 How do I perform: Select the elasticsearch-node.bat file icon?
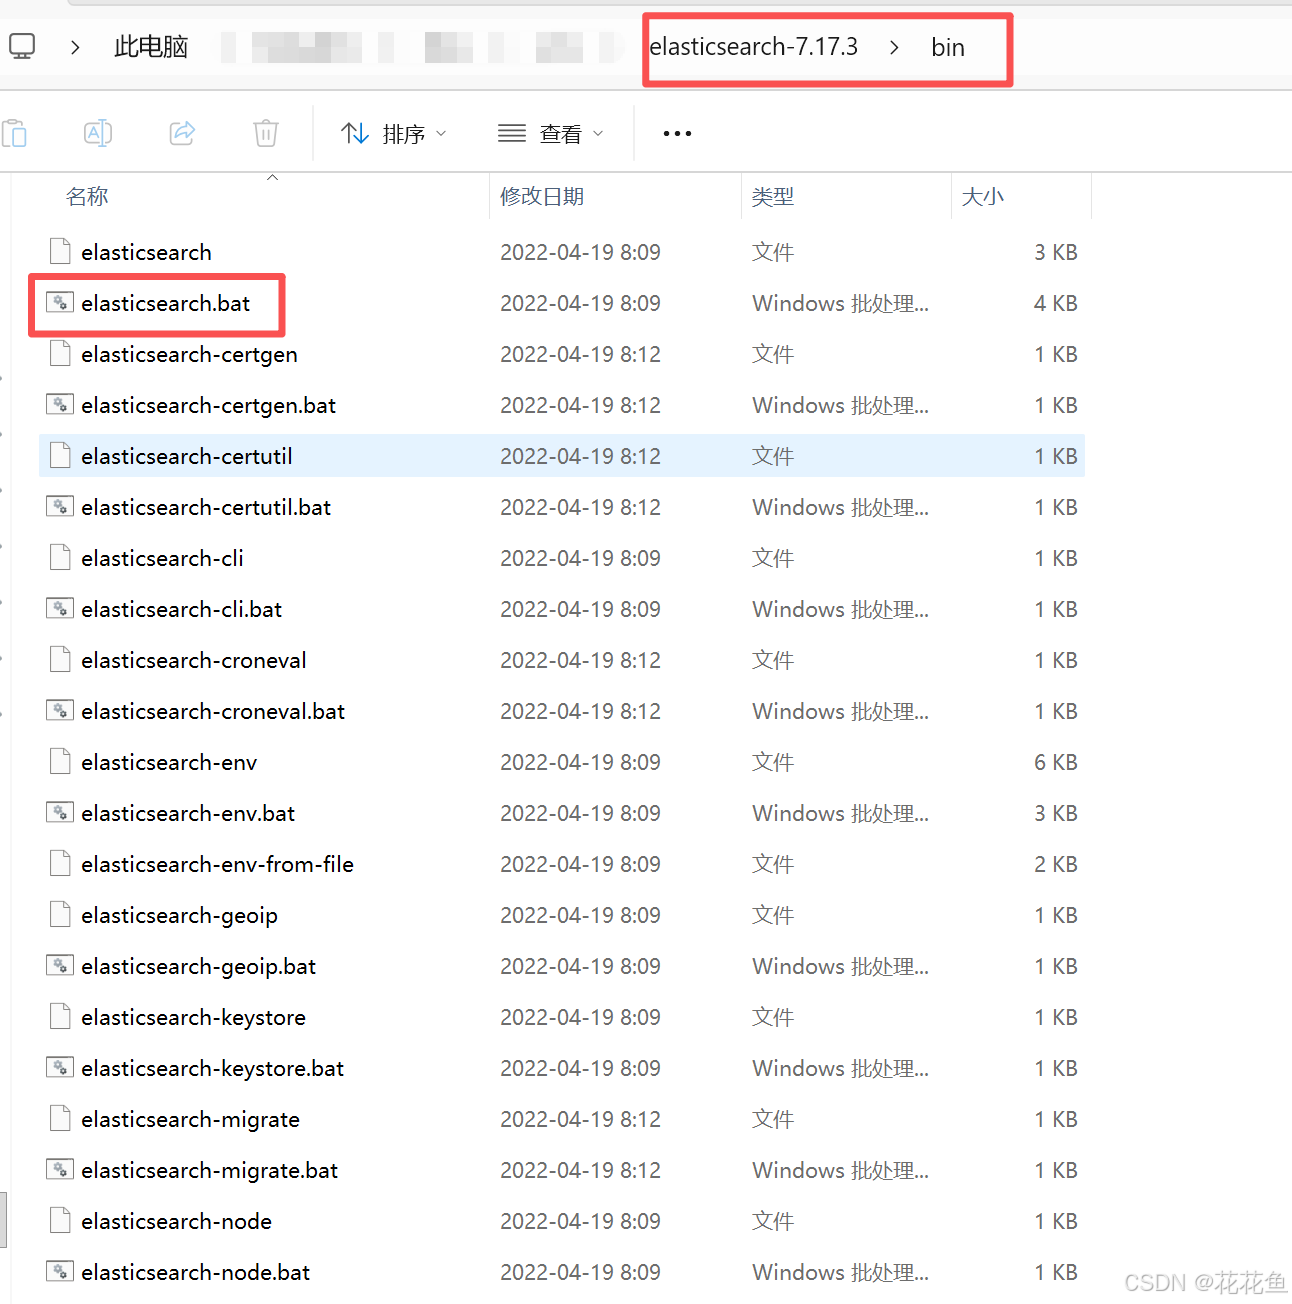pos(60,1272)
